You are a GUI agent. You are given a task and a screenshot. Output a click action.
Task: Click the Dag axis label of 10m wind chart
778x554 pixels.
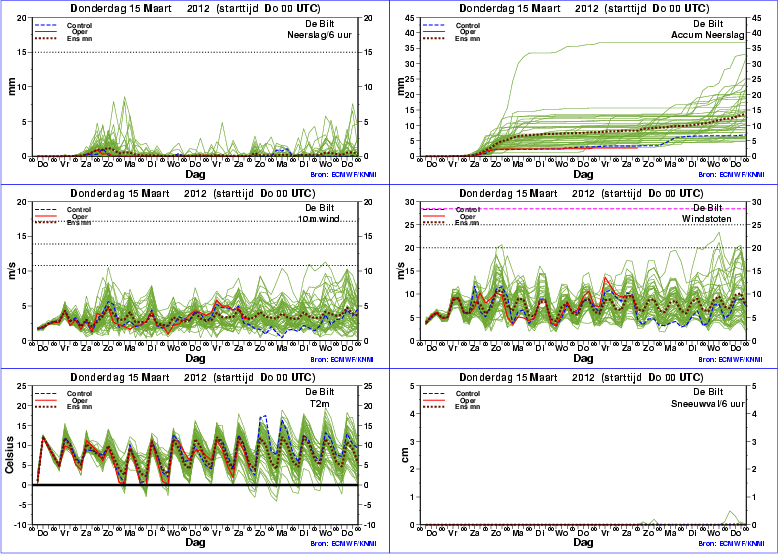coord(195,358)
